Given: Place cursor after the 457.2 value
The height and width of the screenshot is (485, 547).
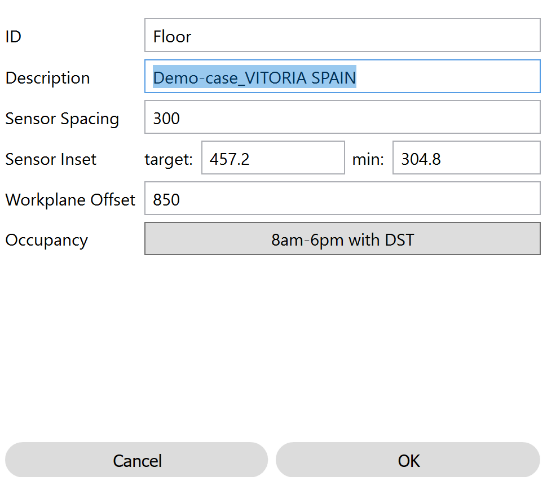Looking at the screenshot, I should (250, 159).
